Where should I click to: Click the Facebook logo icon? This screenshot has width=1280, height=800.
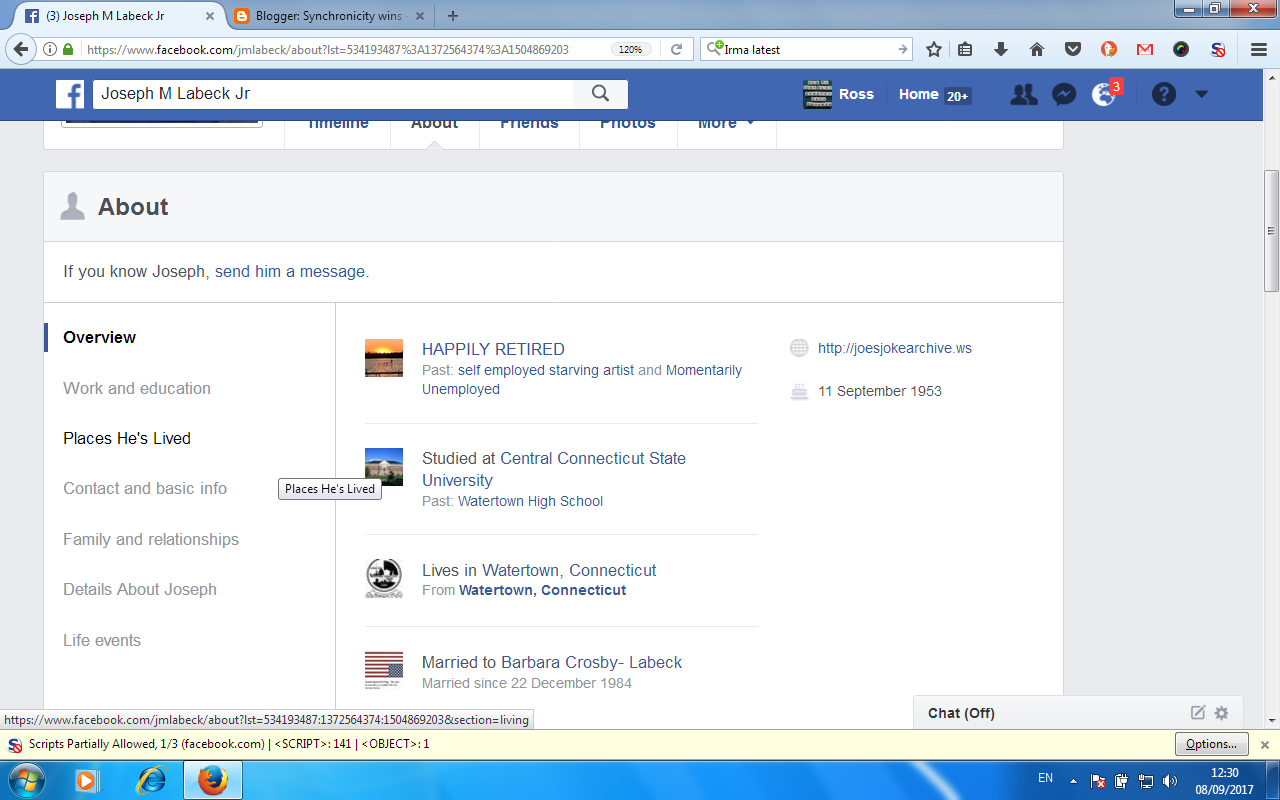point(70,94)
